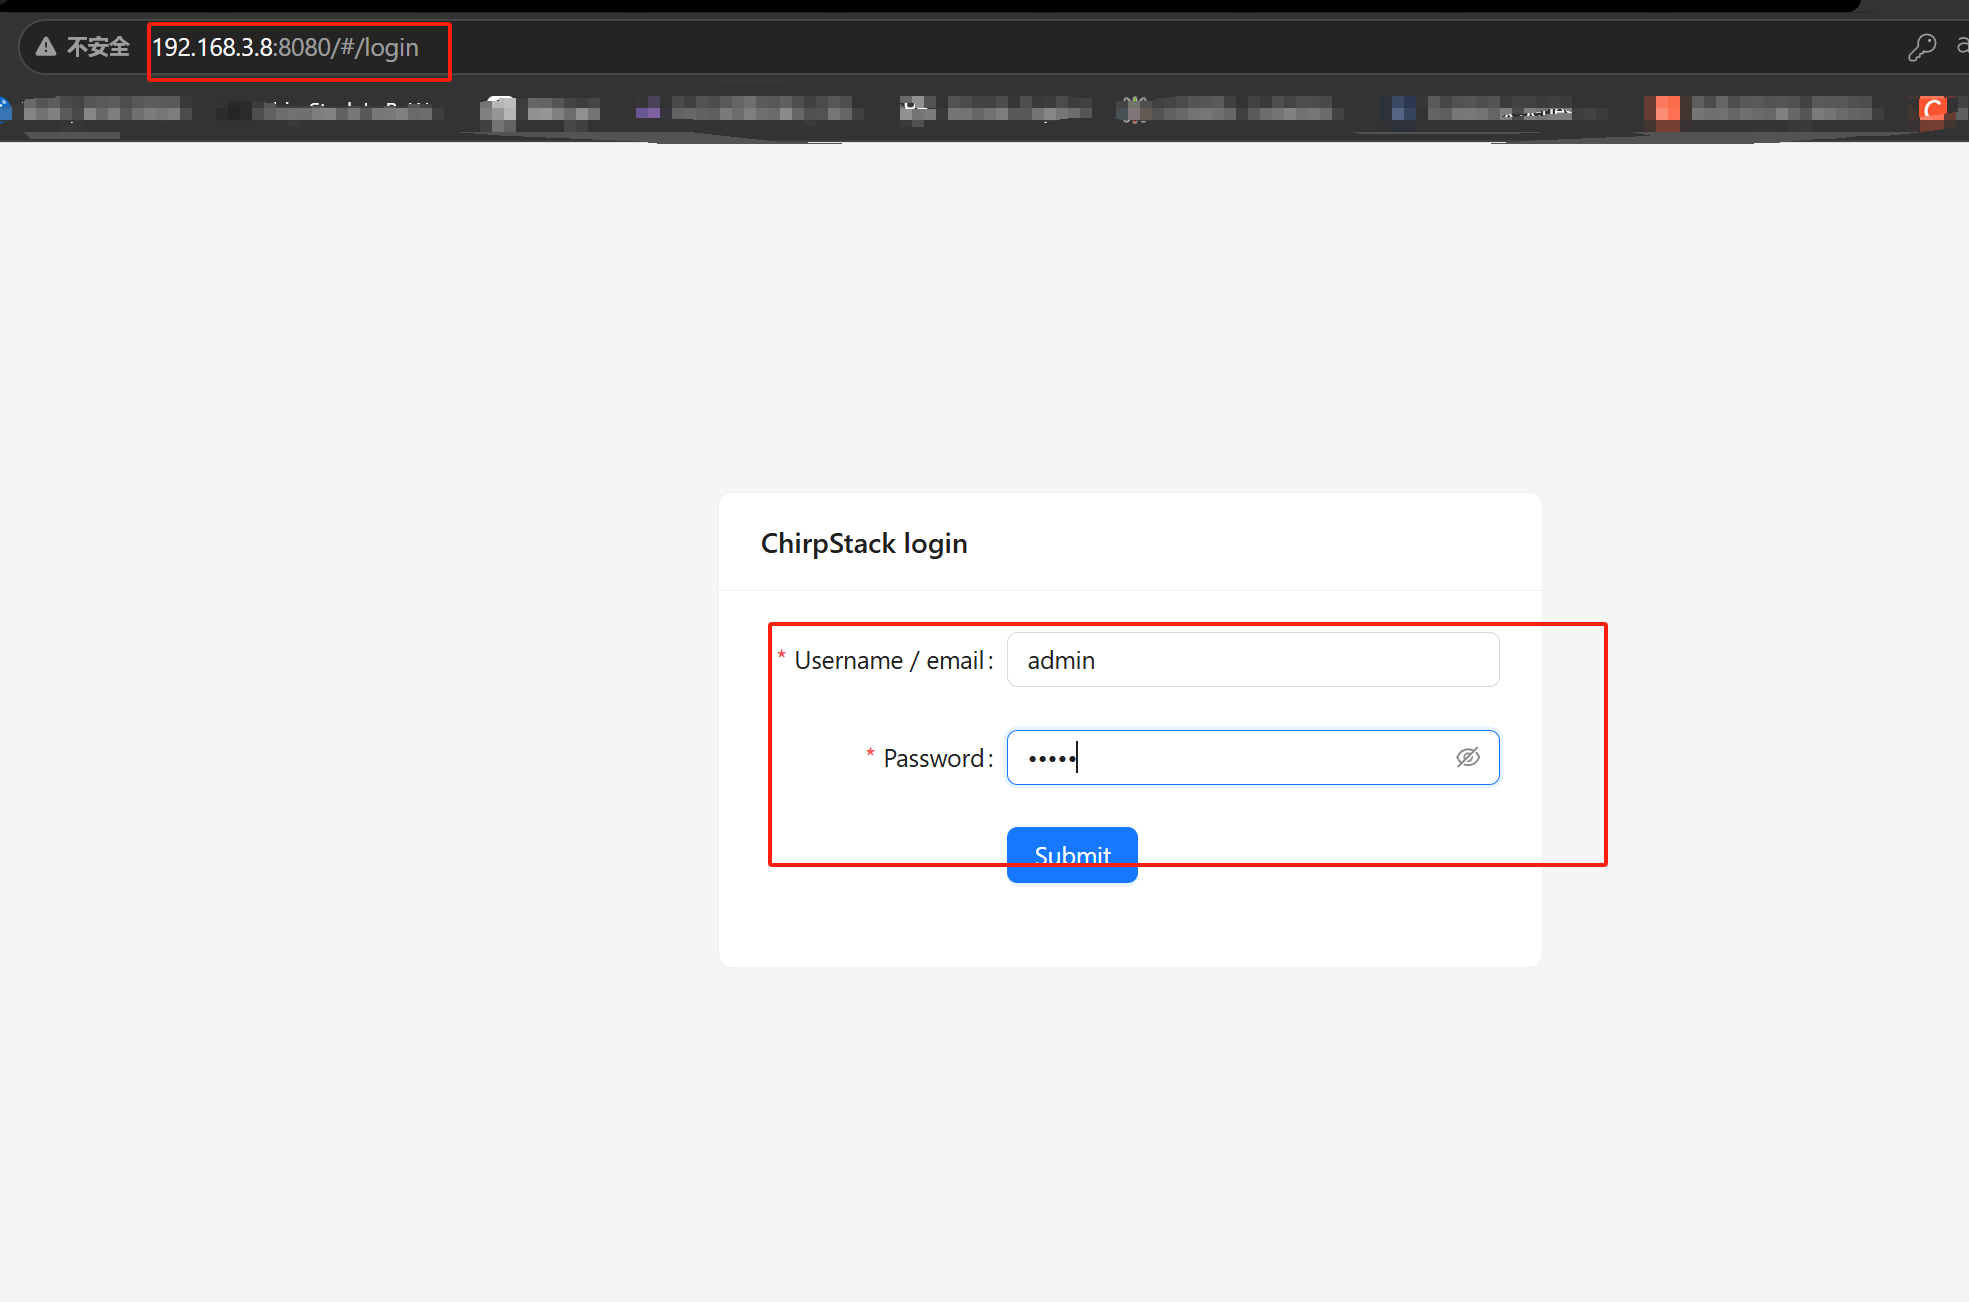Viewport: 1969px width, 1302px height.
Task: Click the "ChirpStack login" heading text
Action: click(x=864, y=543)
